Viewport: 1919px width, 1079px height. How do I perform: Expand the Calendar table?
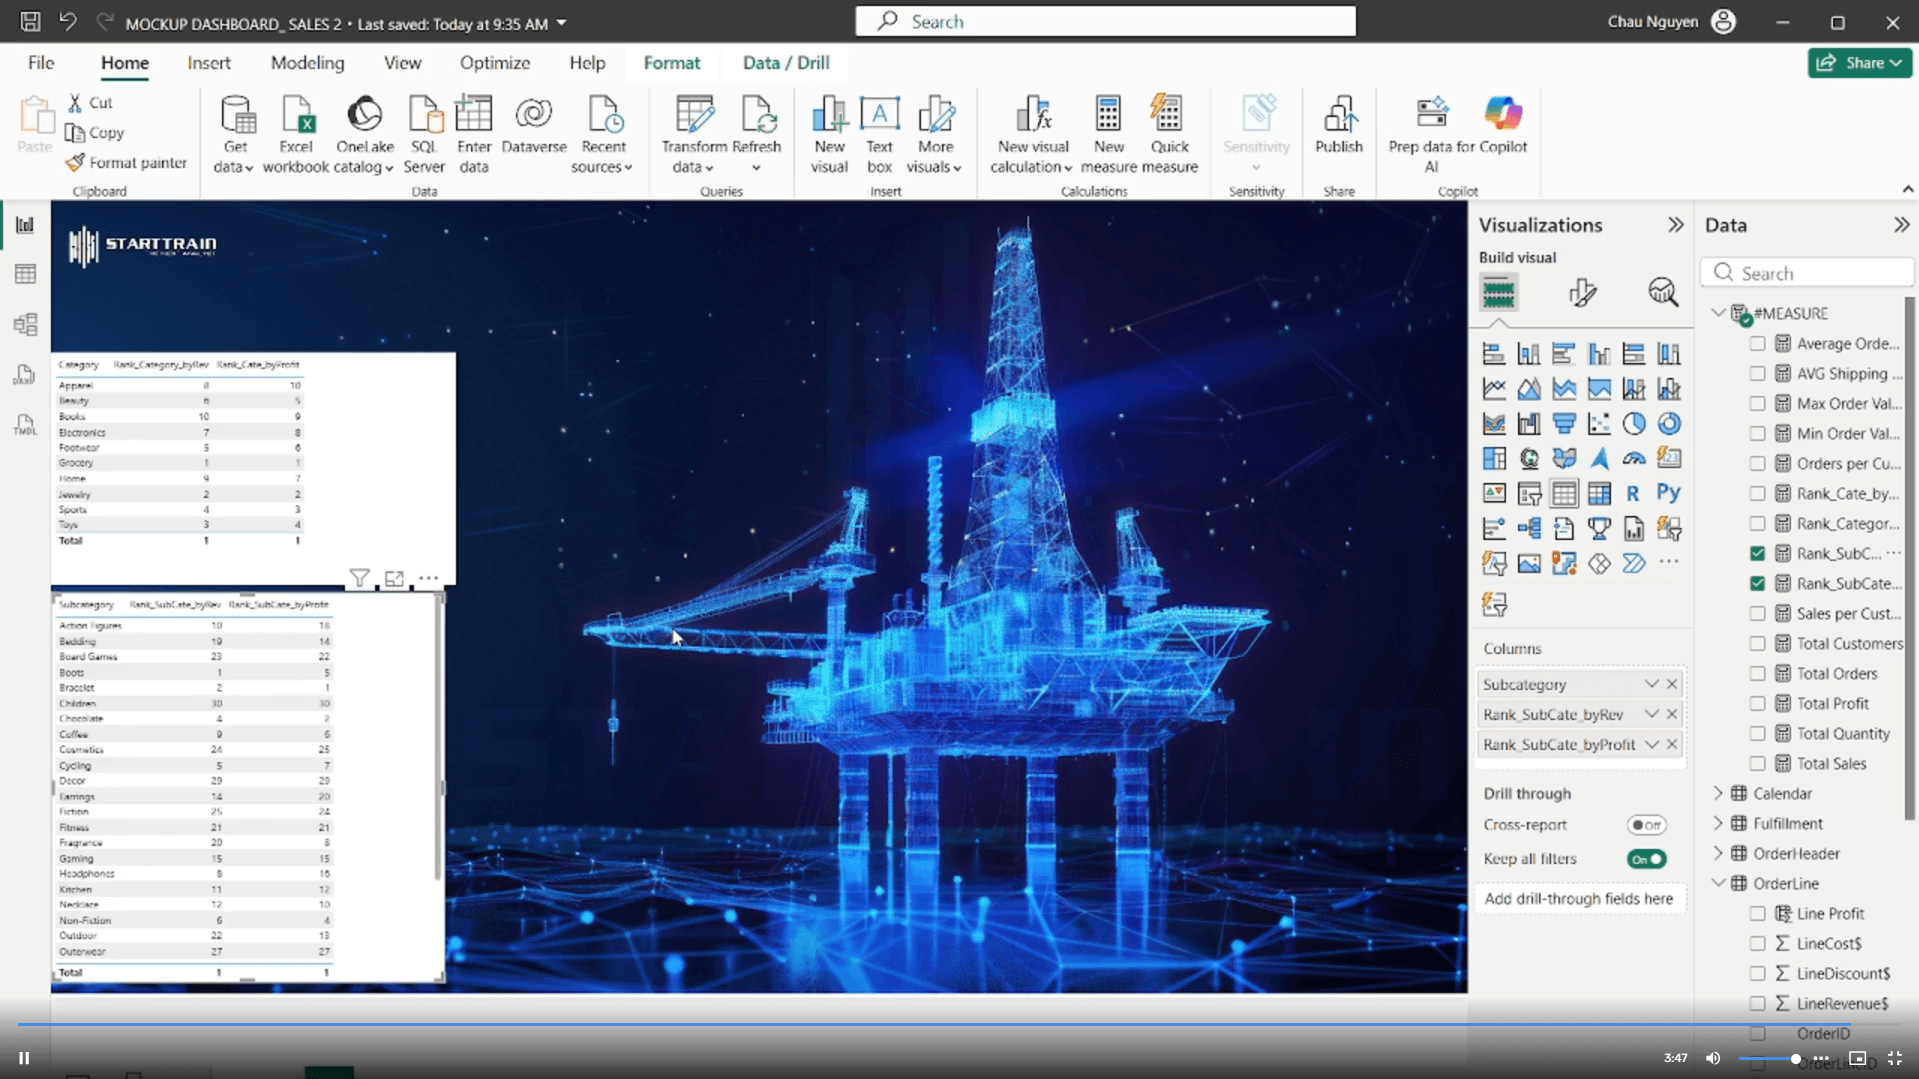click(x=1718, y=794)
